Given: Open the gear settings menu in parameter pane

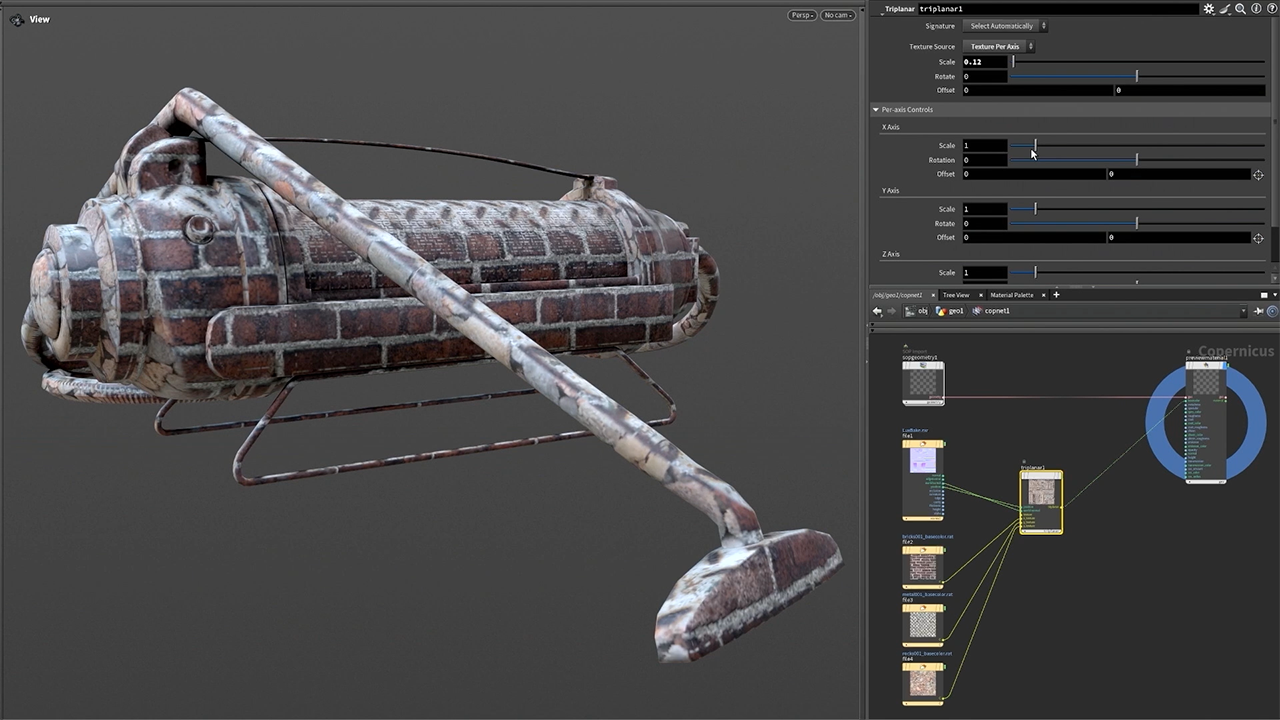Looking at the screenshot, I should (x=1208, y=9).
